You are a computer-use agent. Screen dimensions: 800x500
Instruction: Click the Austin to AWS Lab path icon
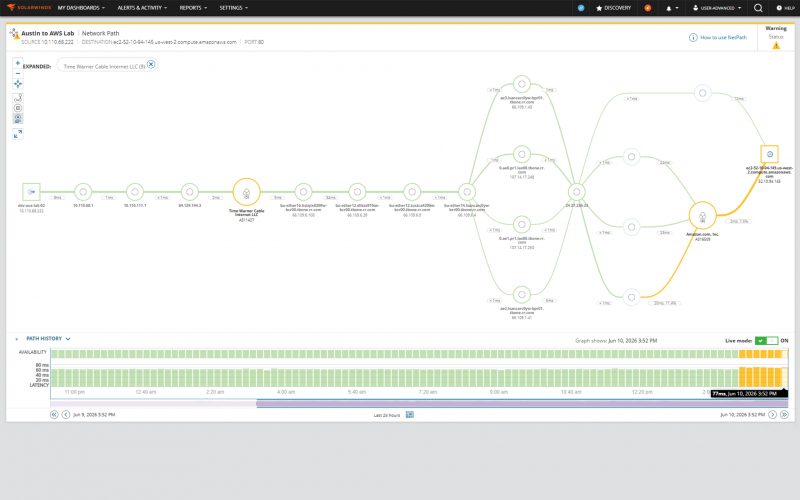point(14,34)
